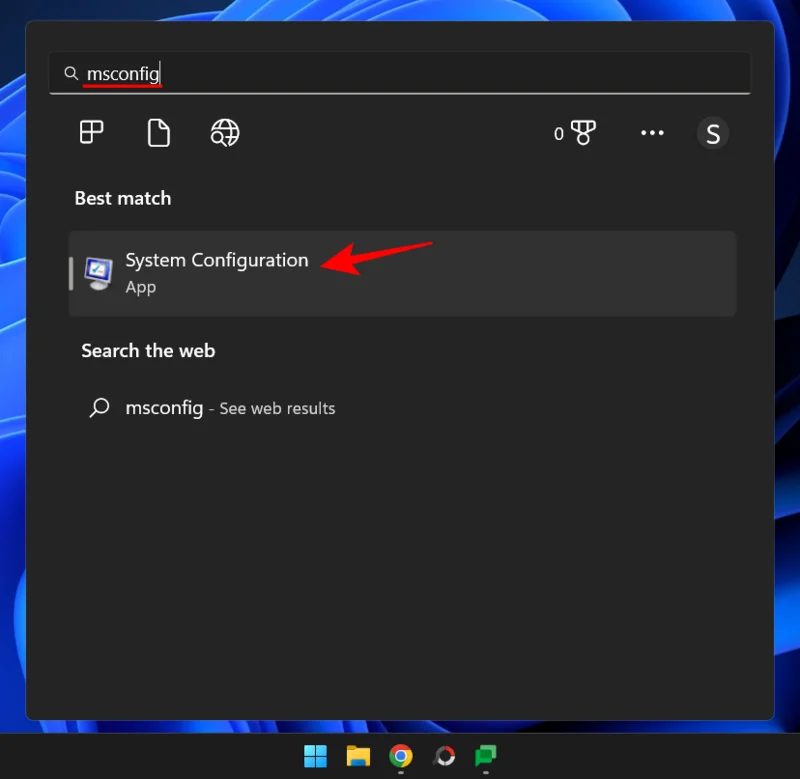Open your account by clicking the S avatar
Image resolution: width=800 pixels, height=779 pixels.
coord(713,132)
